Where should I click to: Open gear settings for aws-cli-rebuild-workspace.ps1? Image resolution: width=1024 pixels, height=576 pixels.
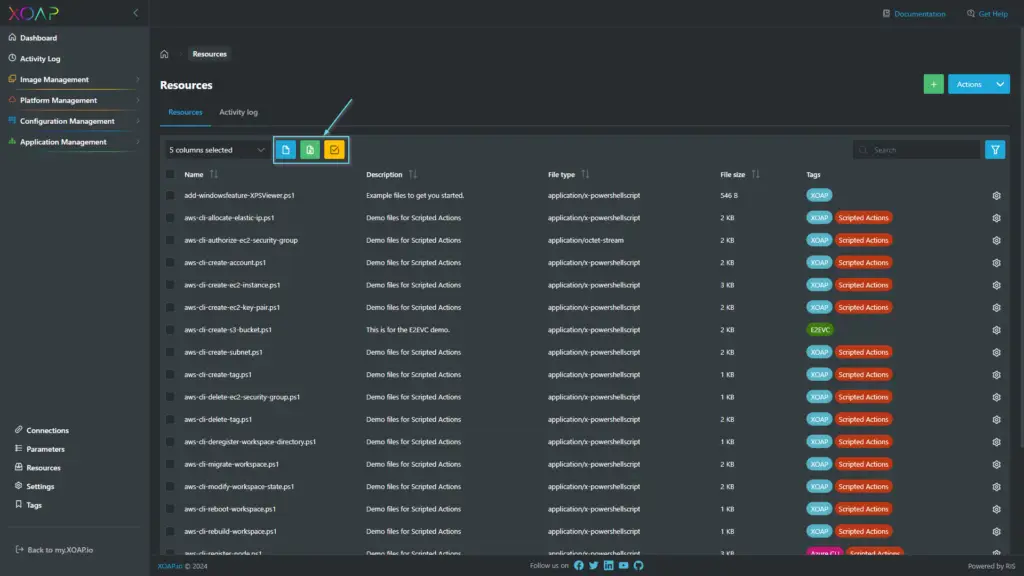(996, 532)
